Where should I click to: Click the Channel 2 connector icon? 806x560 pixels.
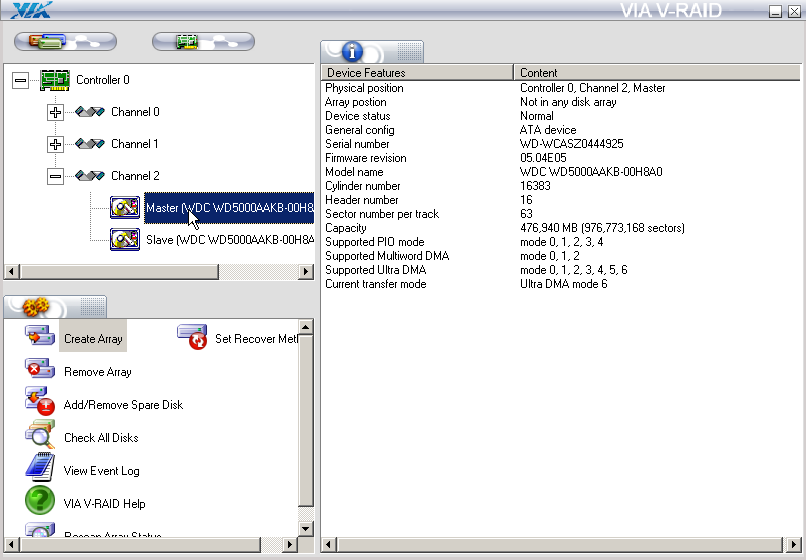[x=90, y=176]
